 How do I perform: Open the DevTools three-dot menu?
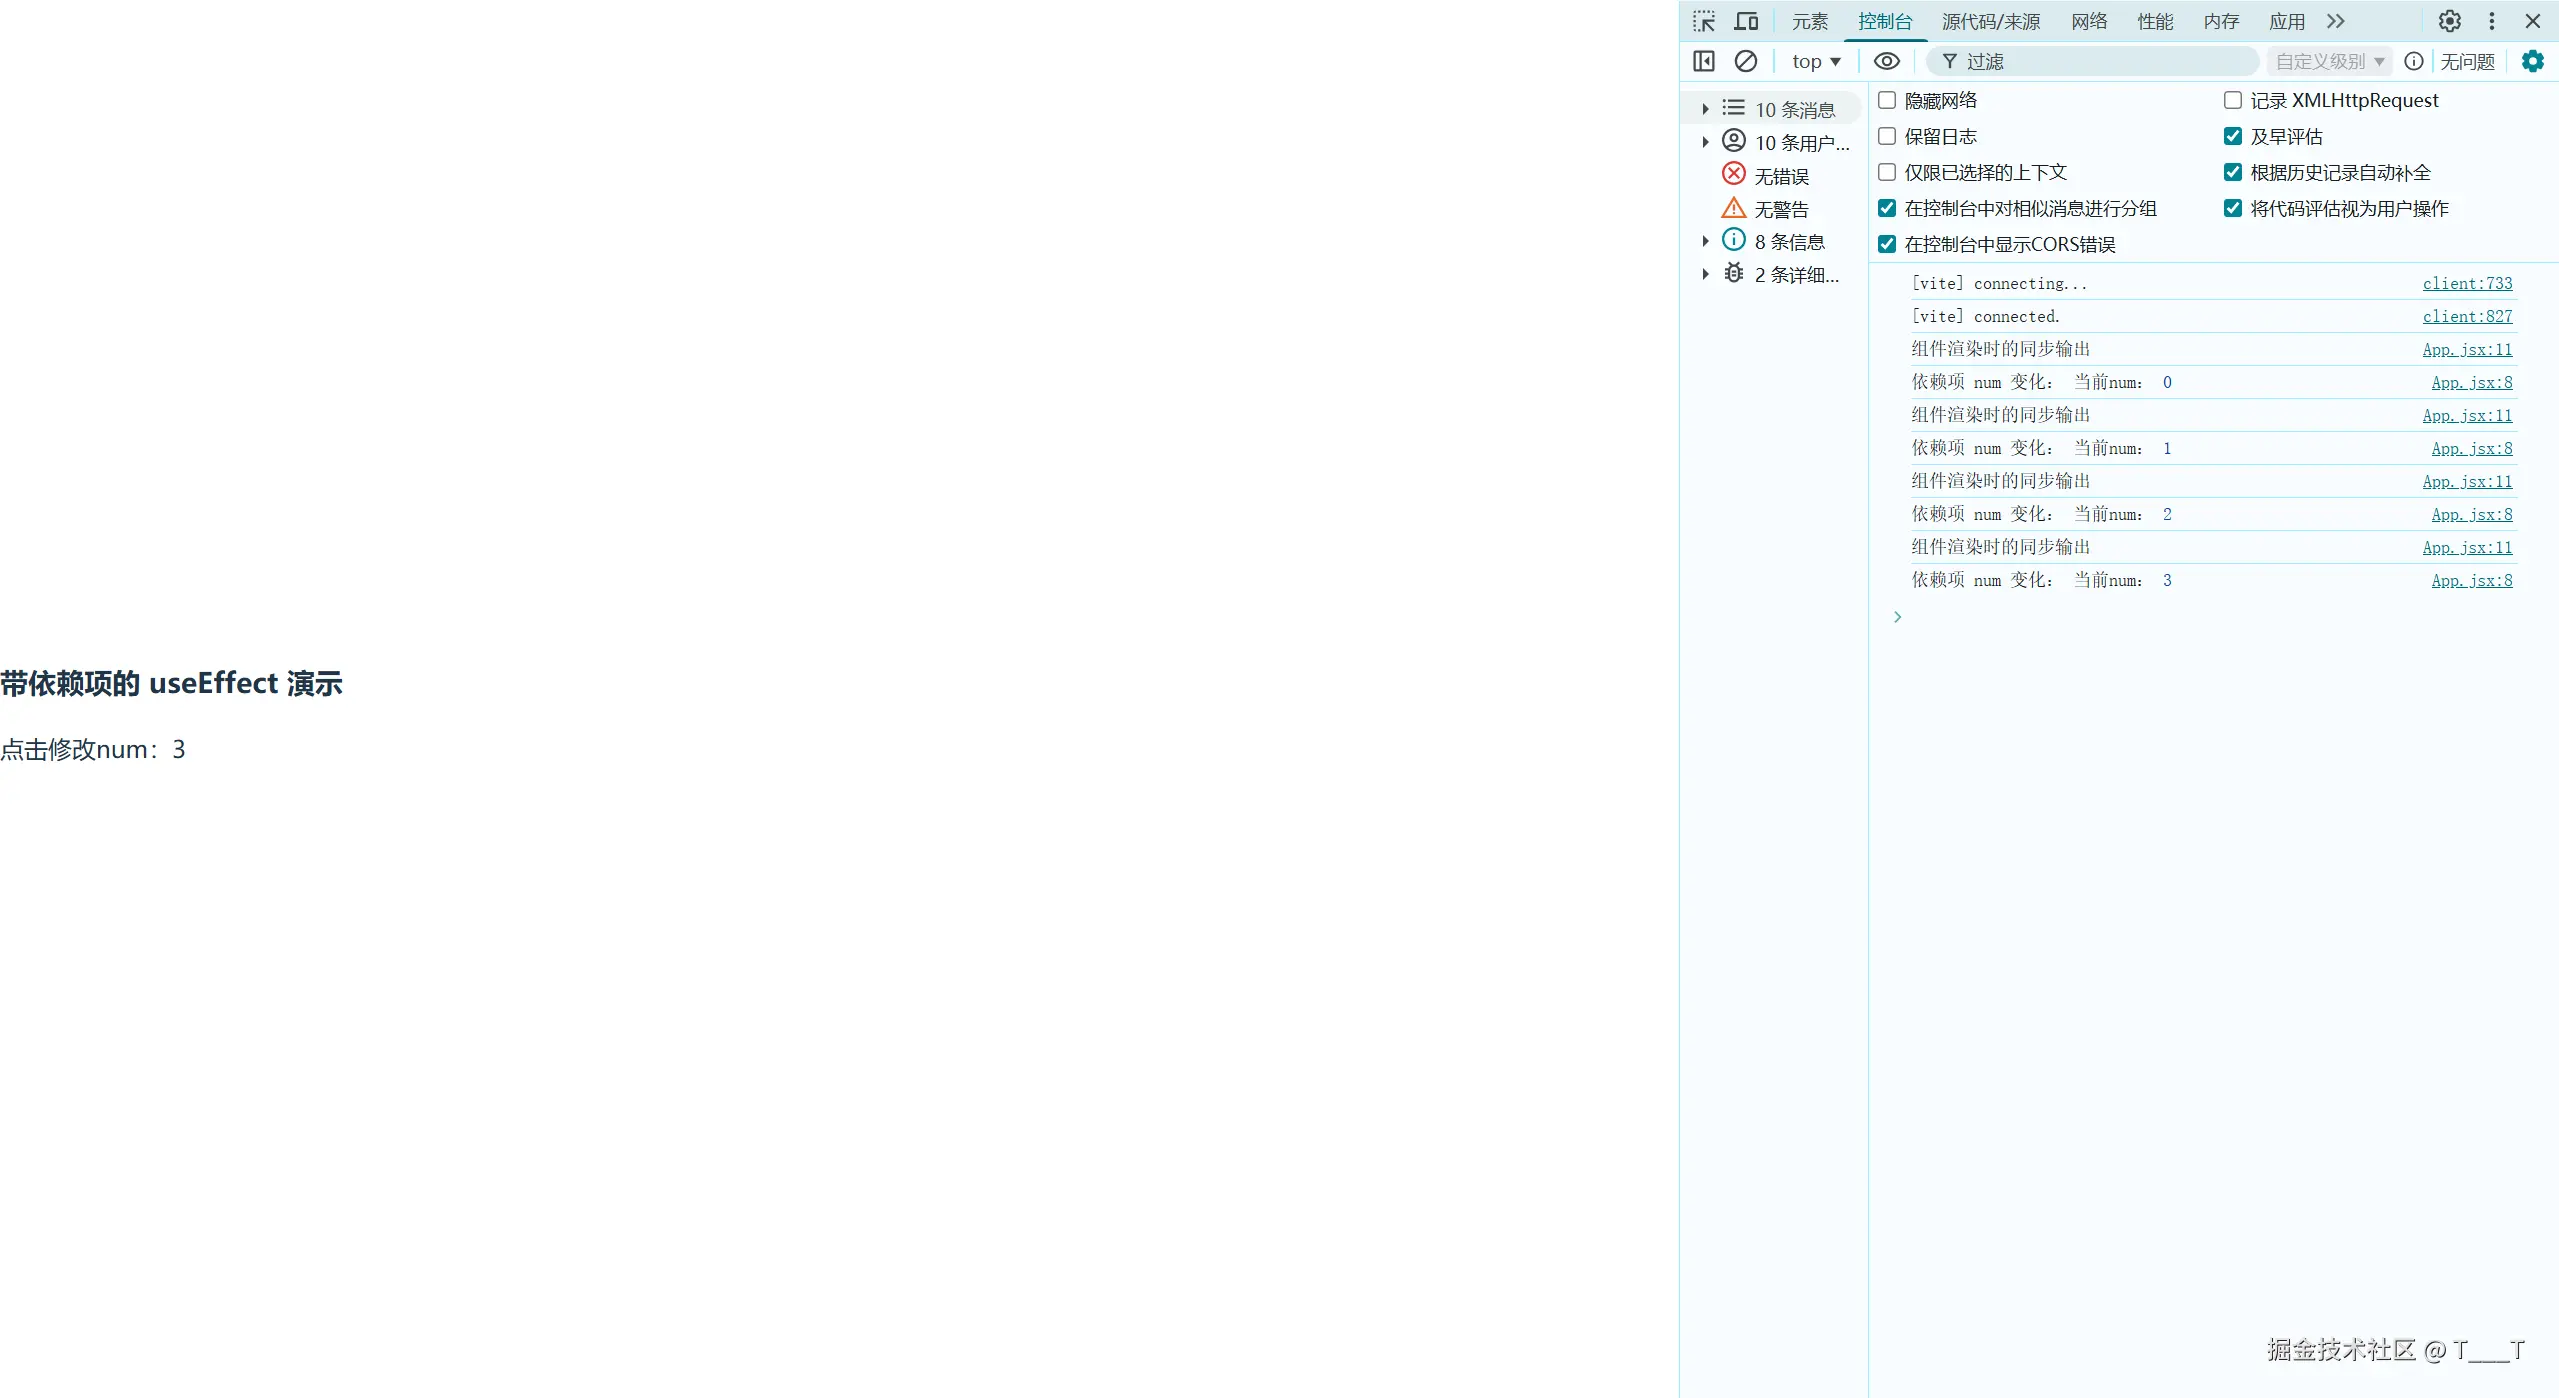coord(2491,21)
